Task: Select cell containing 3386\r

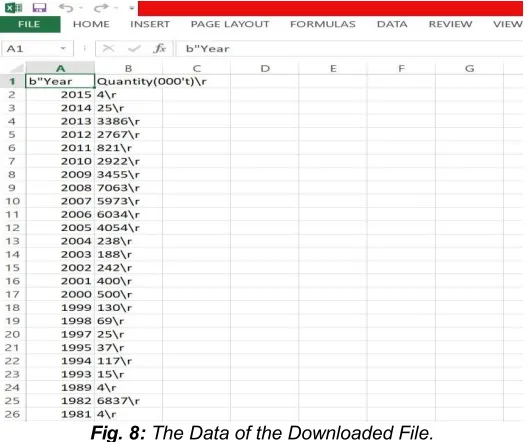Action: (x=128, y=121)
